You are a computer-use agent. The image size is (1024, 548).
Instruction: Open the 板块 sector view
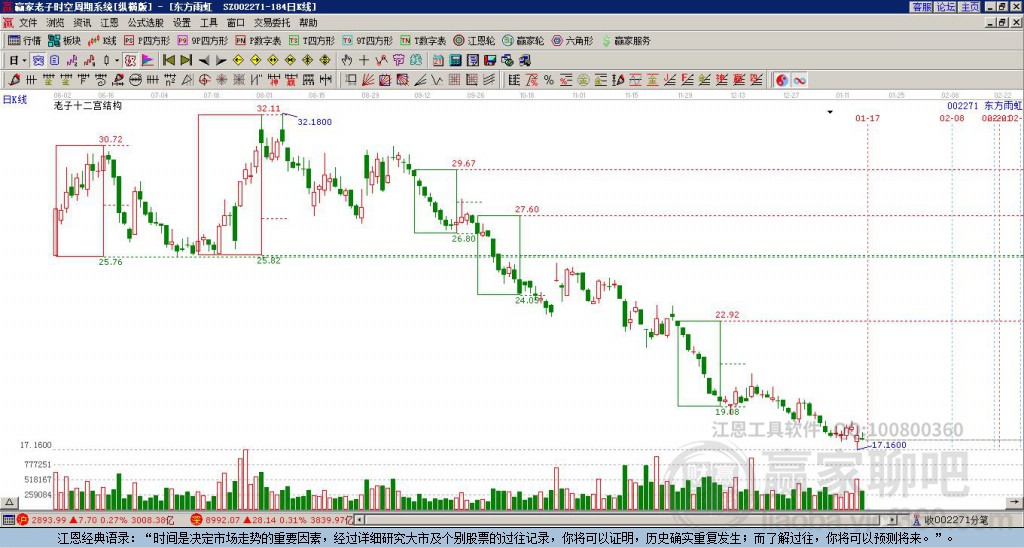coord(65,40)
